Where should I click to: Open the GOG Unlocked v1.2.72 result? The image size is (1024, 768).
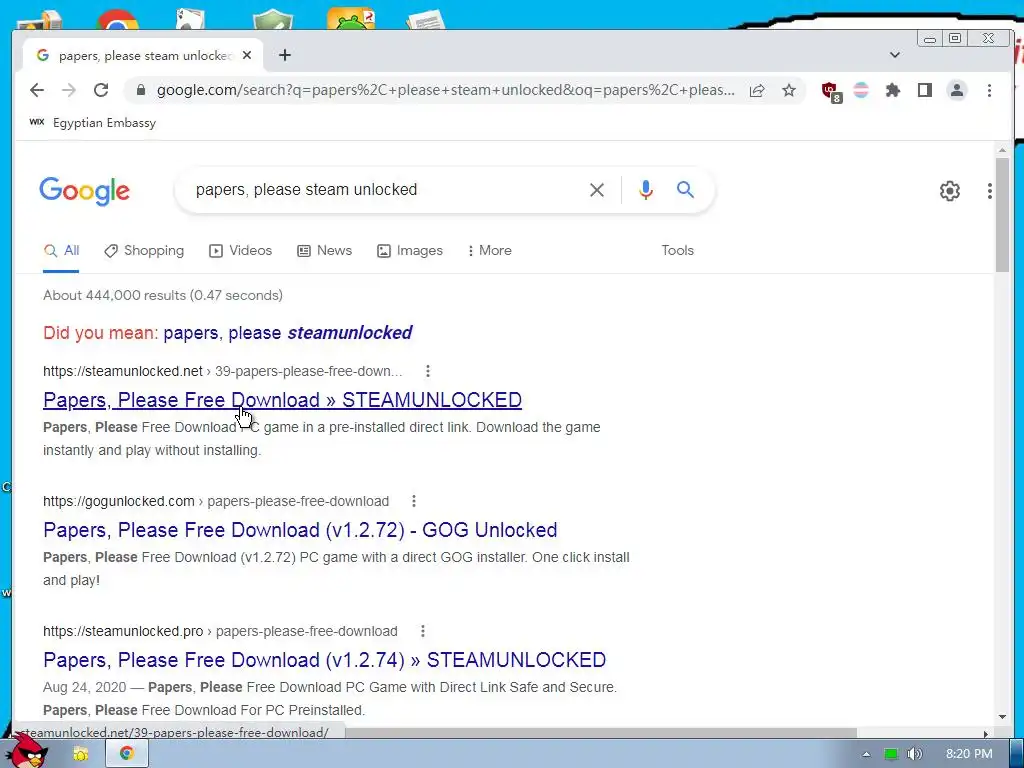(300, 530)
